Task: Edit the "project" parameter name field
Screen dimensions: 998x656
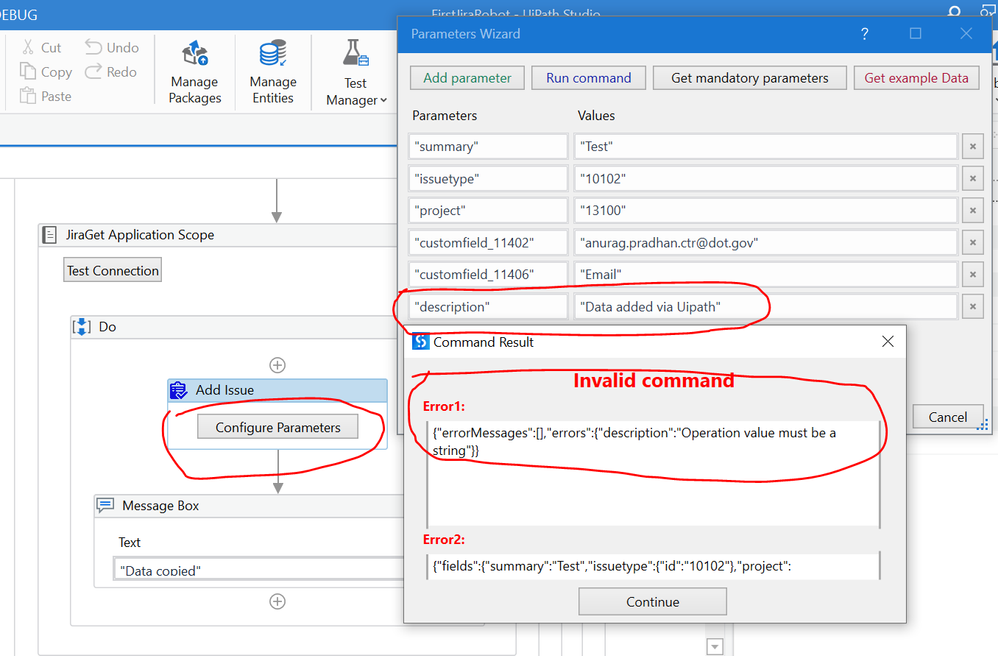Action: tap(488, 211)
